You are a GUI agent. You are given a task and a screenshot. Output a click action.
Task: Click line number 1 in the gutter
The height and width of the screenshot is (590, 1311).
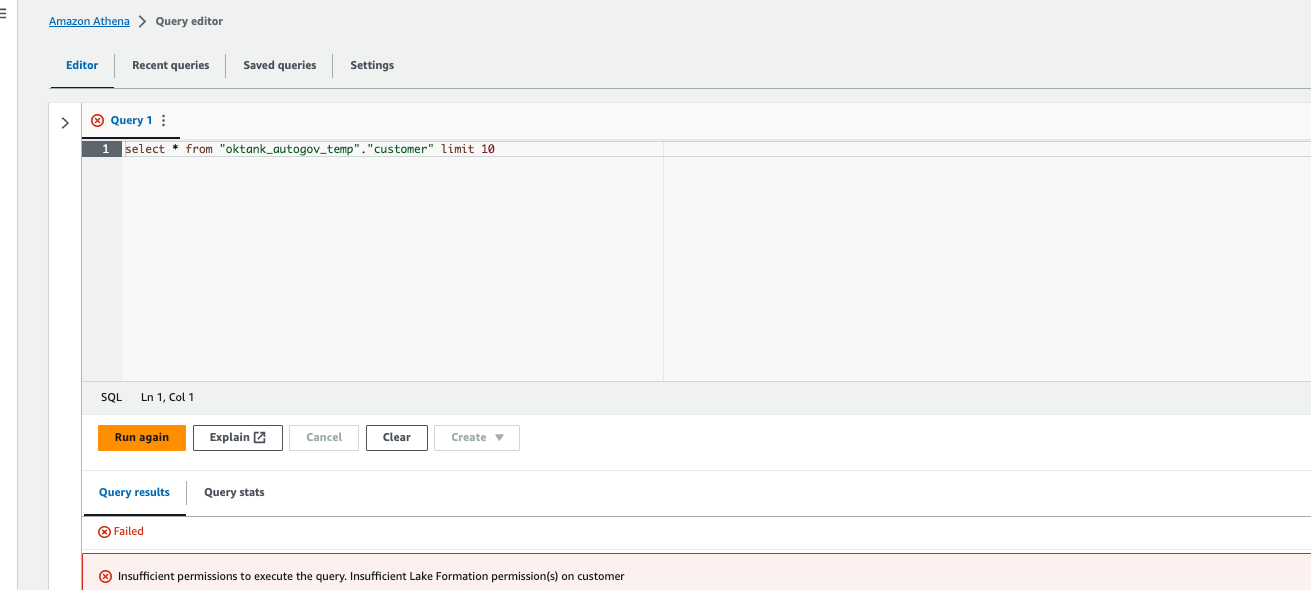click(x=102, y=149)
